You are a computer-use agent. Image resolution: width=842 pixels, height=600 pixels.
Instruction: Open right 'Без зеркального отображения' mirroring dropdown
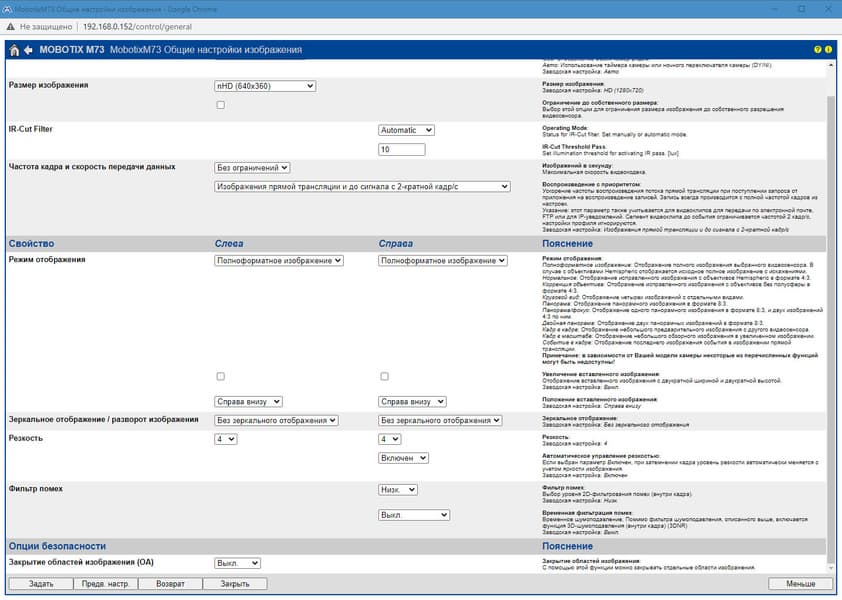[440, 421]
